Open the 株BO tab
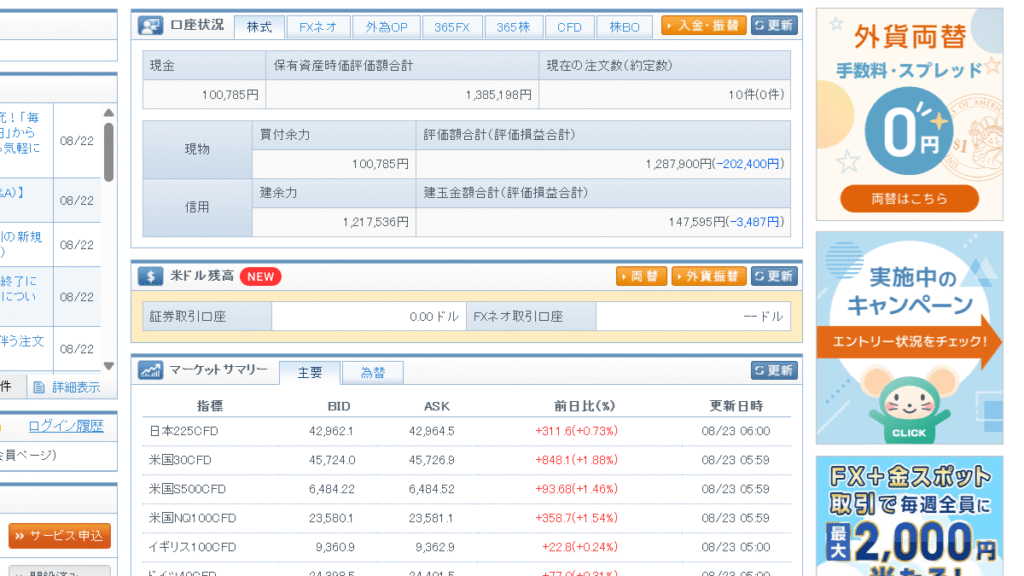 (x=624, y=27)
